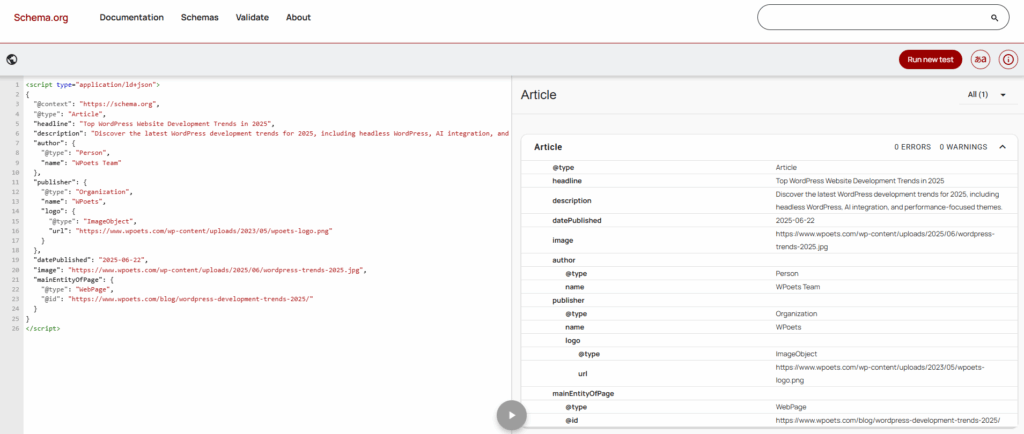Click the globe icon in toolbar
1024x434 pixels.
click(x=12, y=59)
